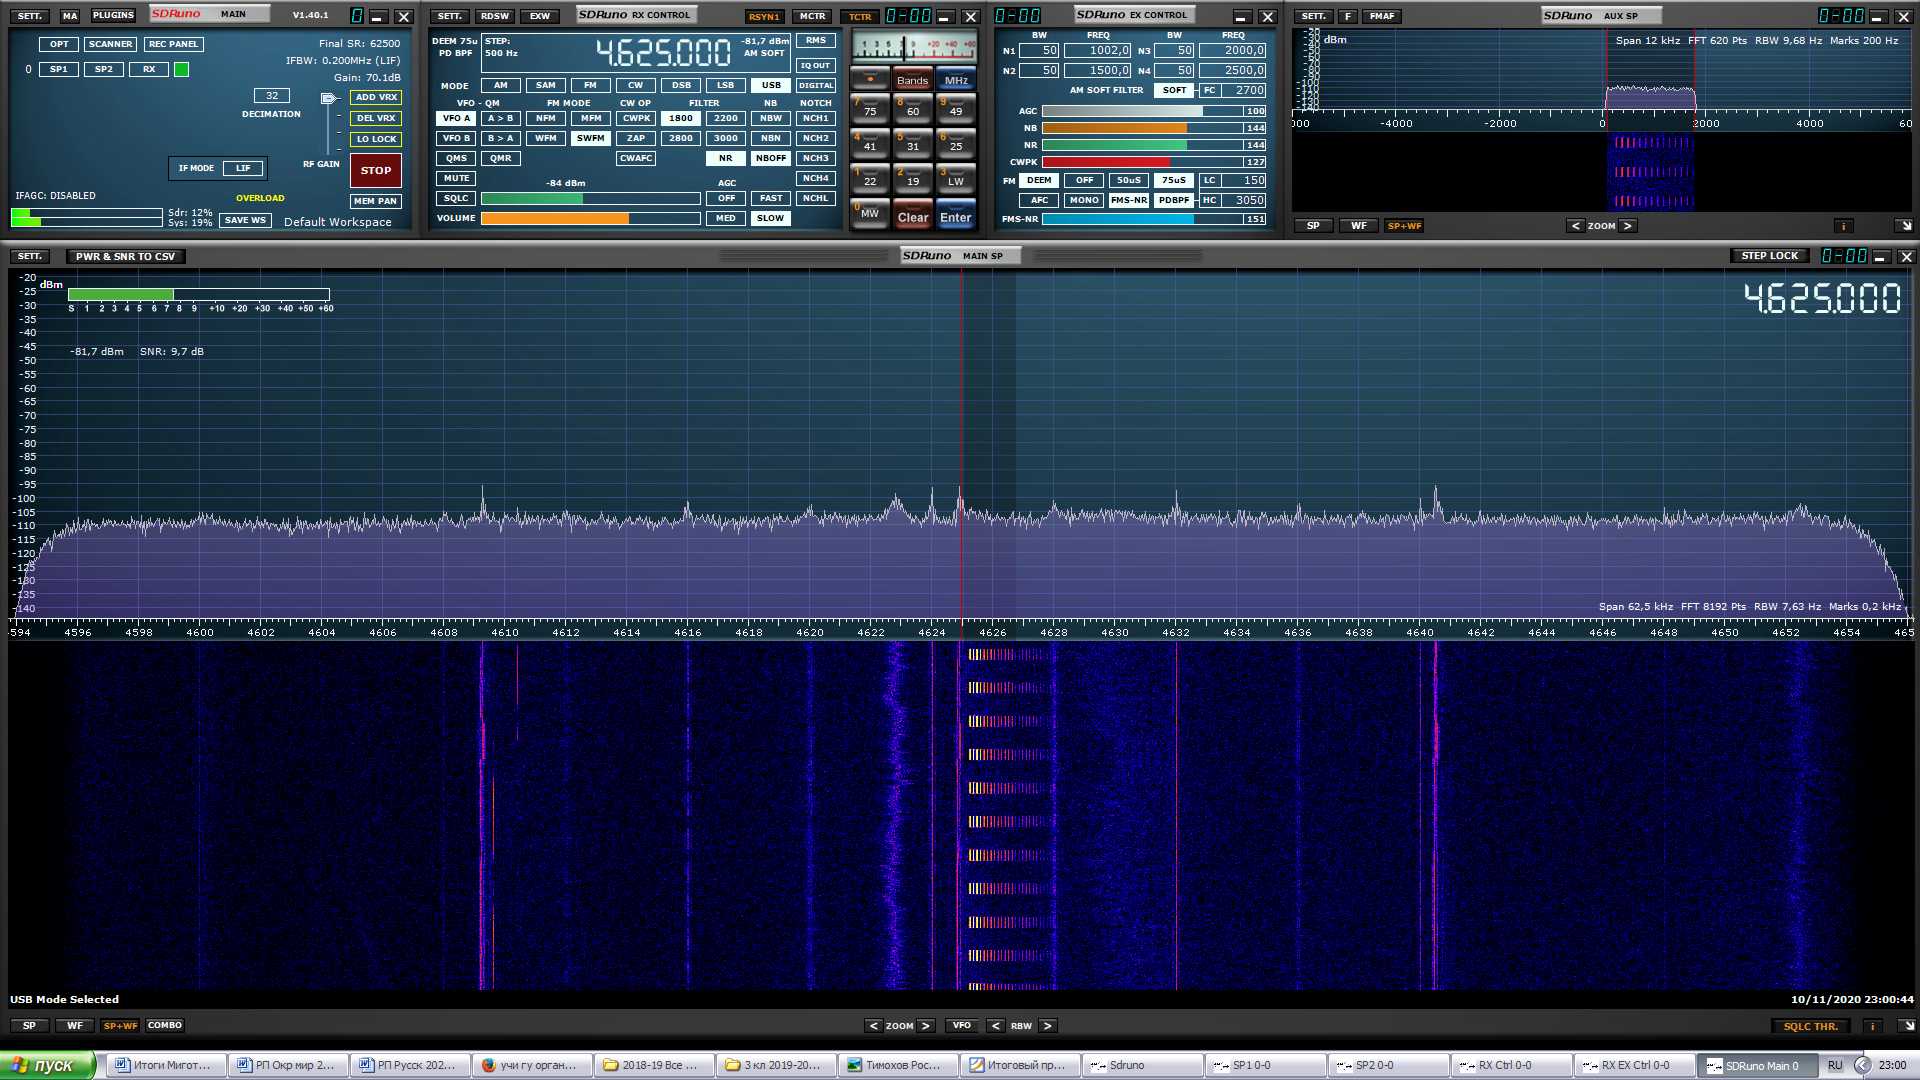This screenshot has width=1920, height=1080.
Task: Open the SCANNER panel
Action: [110, 44]
